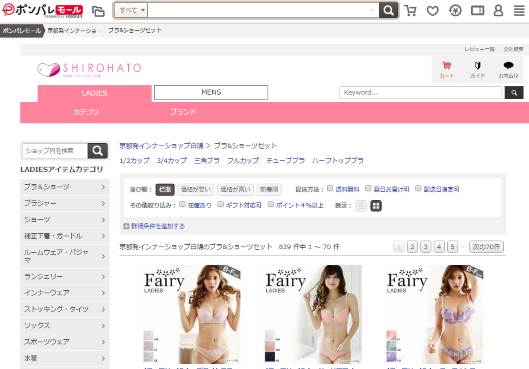The width and height of the screenshot is (529, 369).
Task: Open the hamburger menu icon
Action: [x=519, y=10]
